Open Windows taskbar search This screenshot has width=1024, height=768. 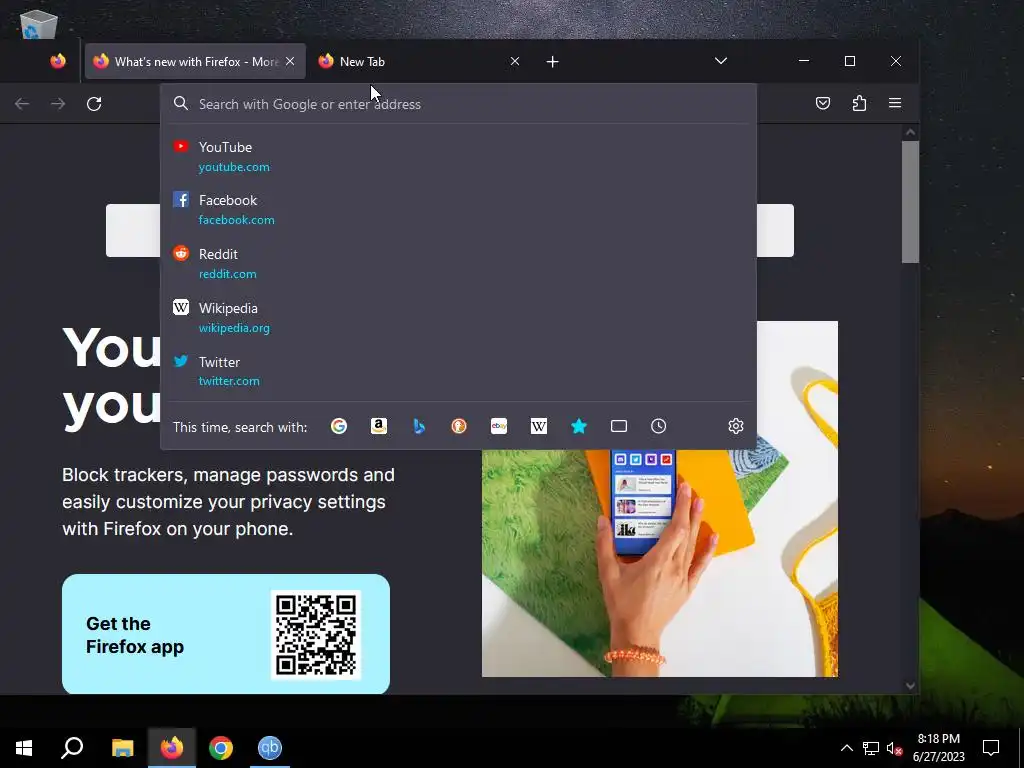[72, 748]
